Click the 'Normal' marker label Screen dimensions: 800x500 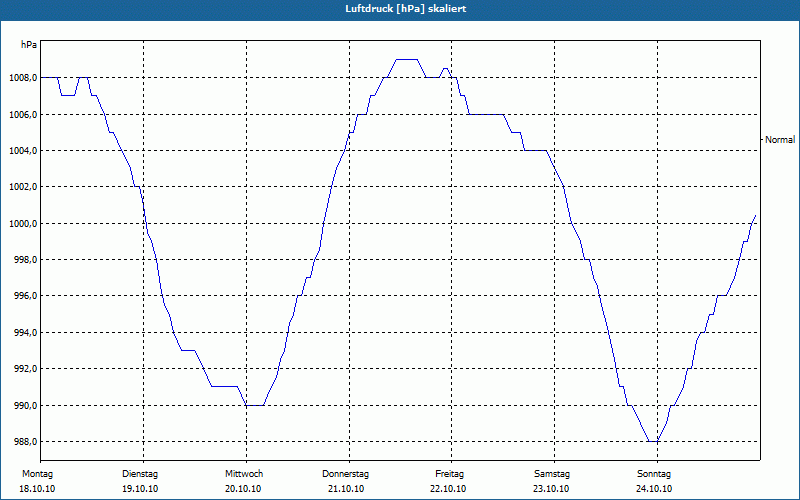coord(780,140)
